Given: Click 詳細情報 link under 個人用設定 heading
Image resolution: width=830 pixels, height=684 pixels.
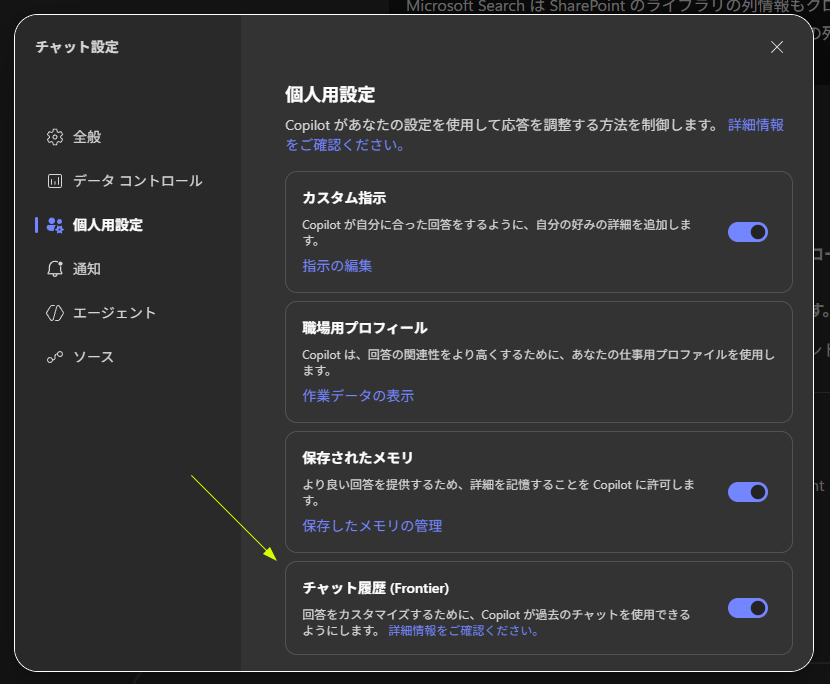Looking at the screenshot, I should [756, 125].
